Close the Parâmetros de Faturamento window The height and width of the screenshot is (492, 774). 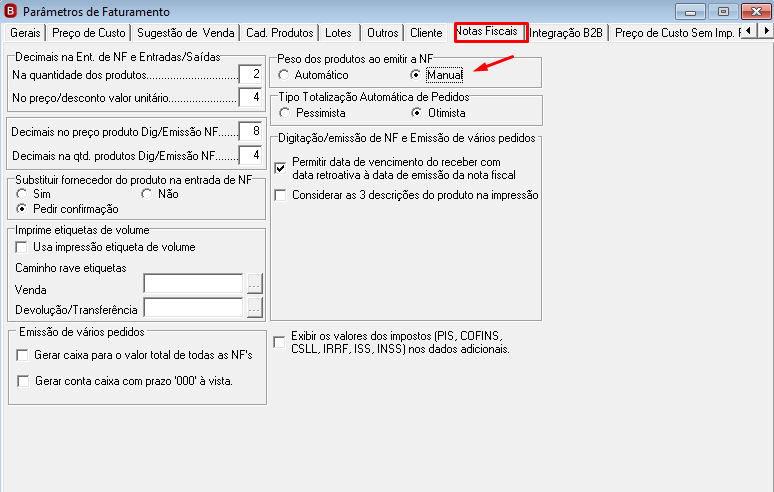[x=756, y=11]
